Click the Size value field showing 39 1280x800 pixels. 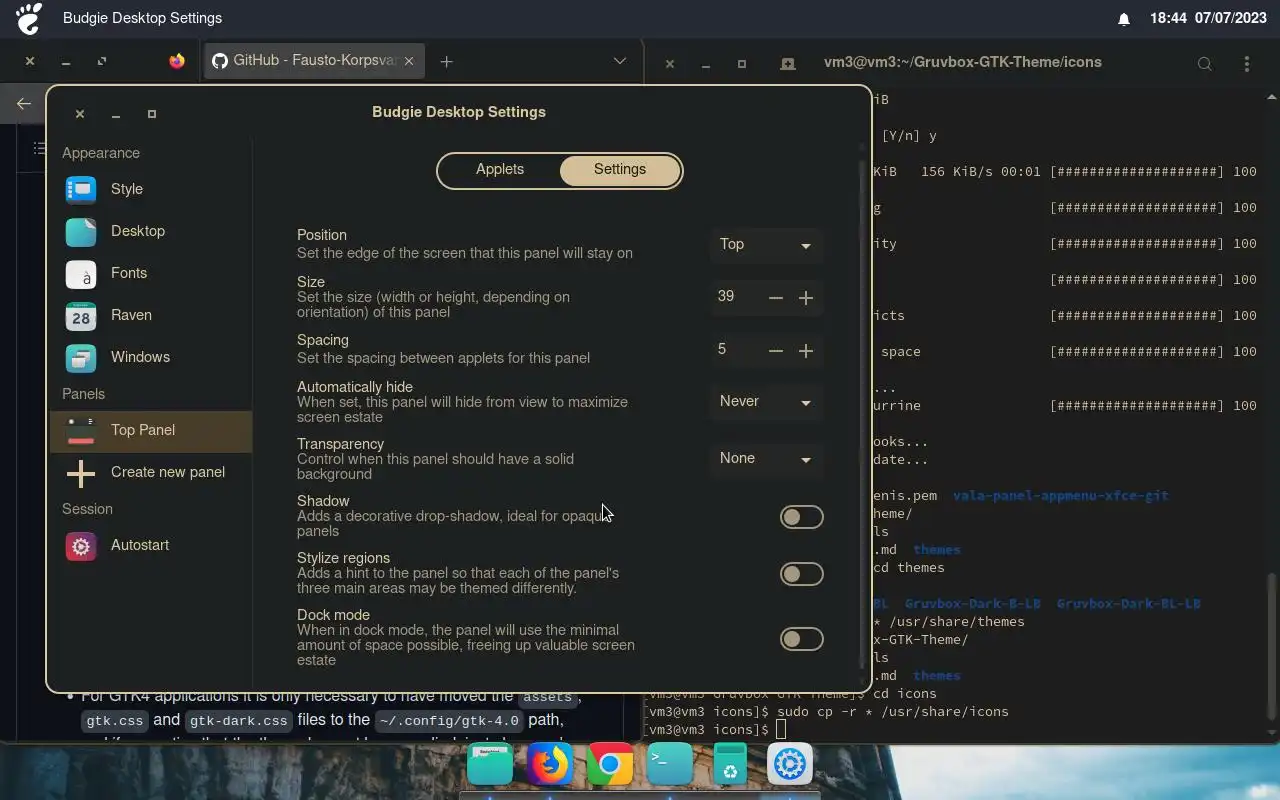(735, 297)
